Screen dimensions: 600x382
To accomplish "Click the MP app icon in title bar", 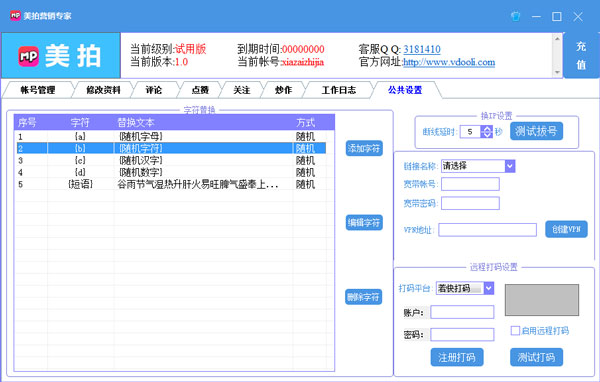I will point(15,16).
